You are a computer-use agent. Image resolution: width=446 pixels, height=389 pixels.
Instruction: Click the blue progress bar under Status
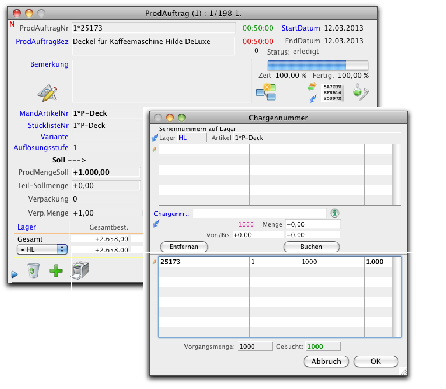318,65
